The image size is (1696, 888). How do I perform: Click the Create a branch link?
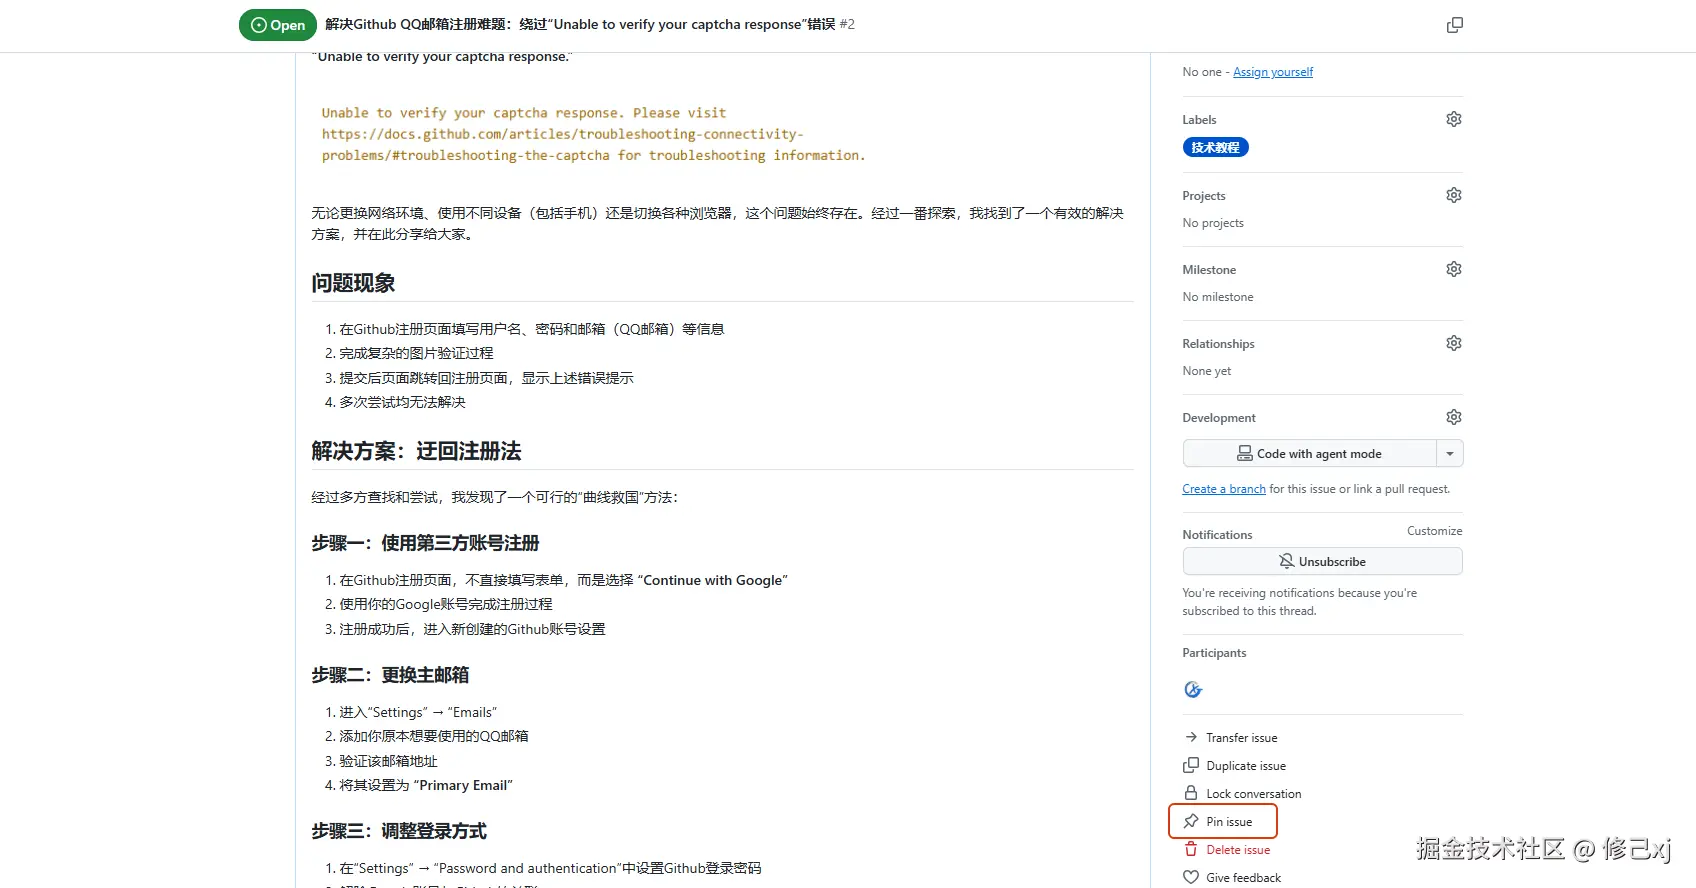click(x=1224, y=489)
